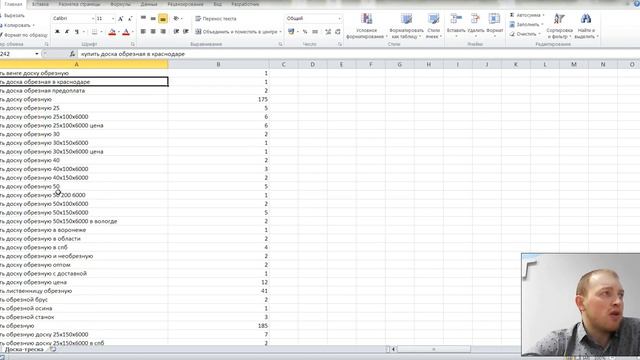
Task: Open Найти и выделить menu
Action: [x=586, y=26]
